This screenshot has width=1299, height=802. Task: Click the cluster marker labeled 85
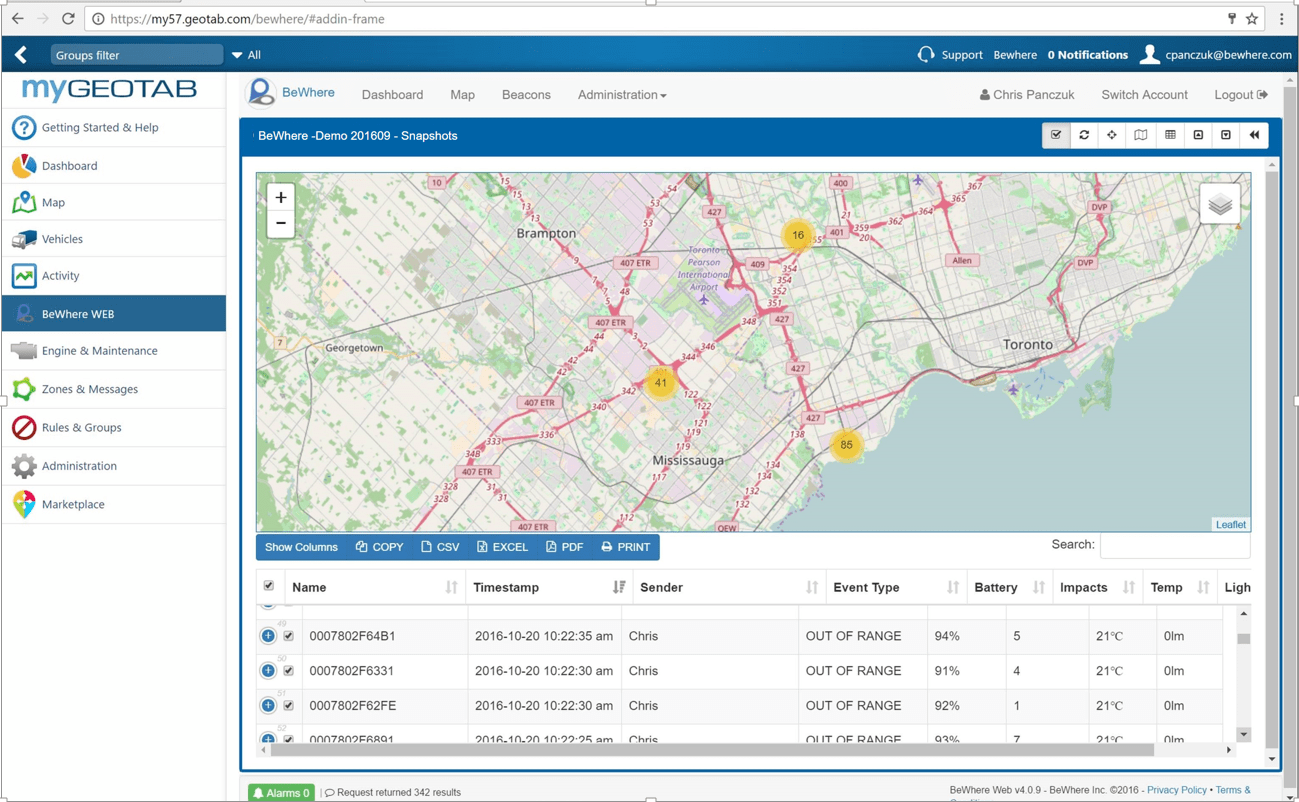(846, 445)
